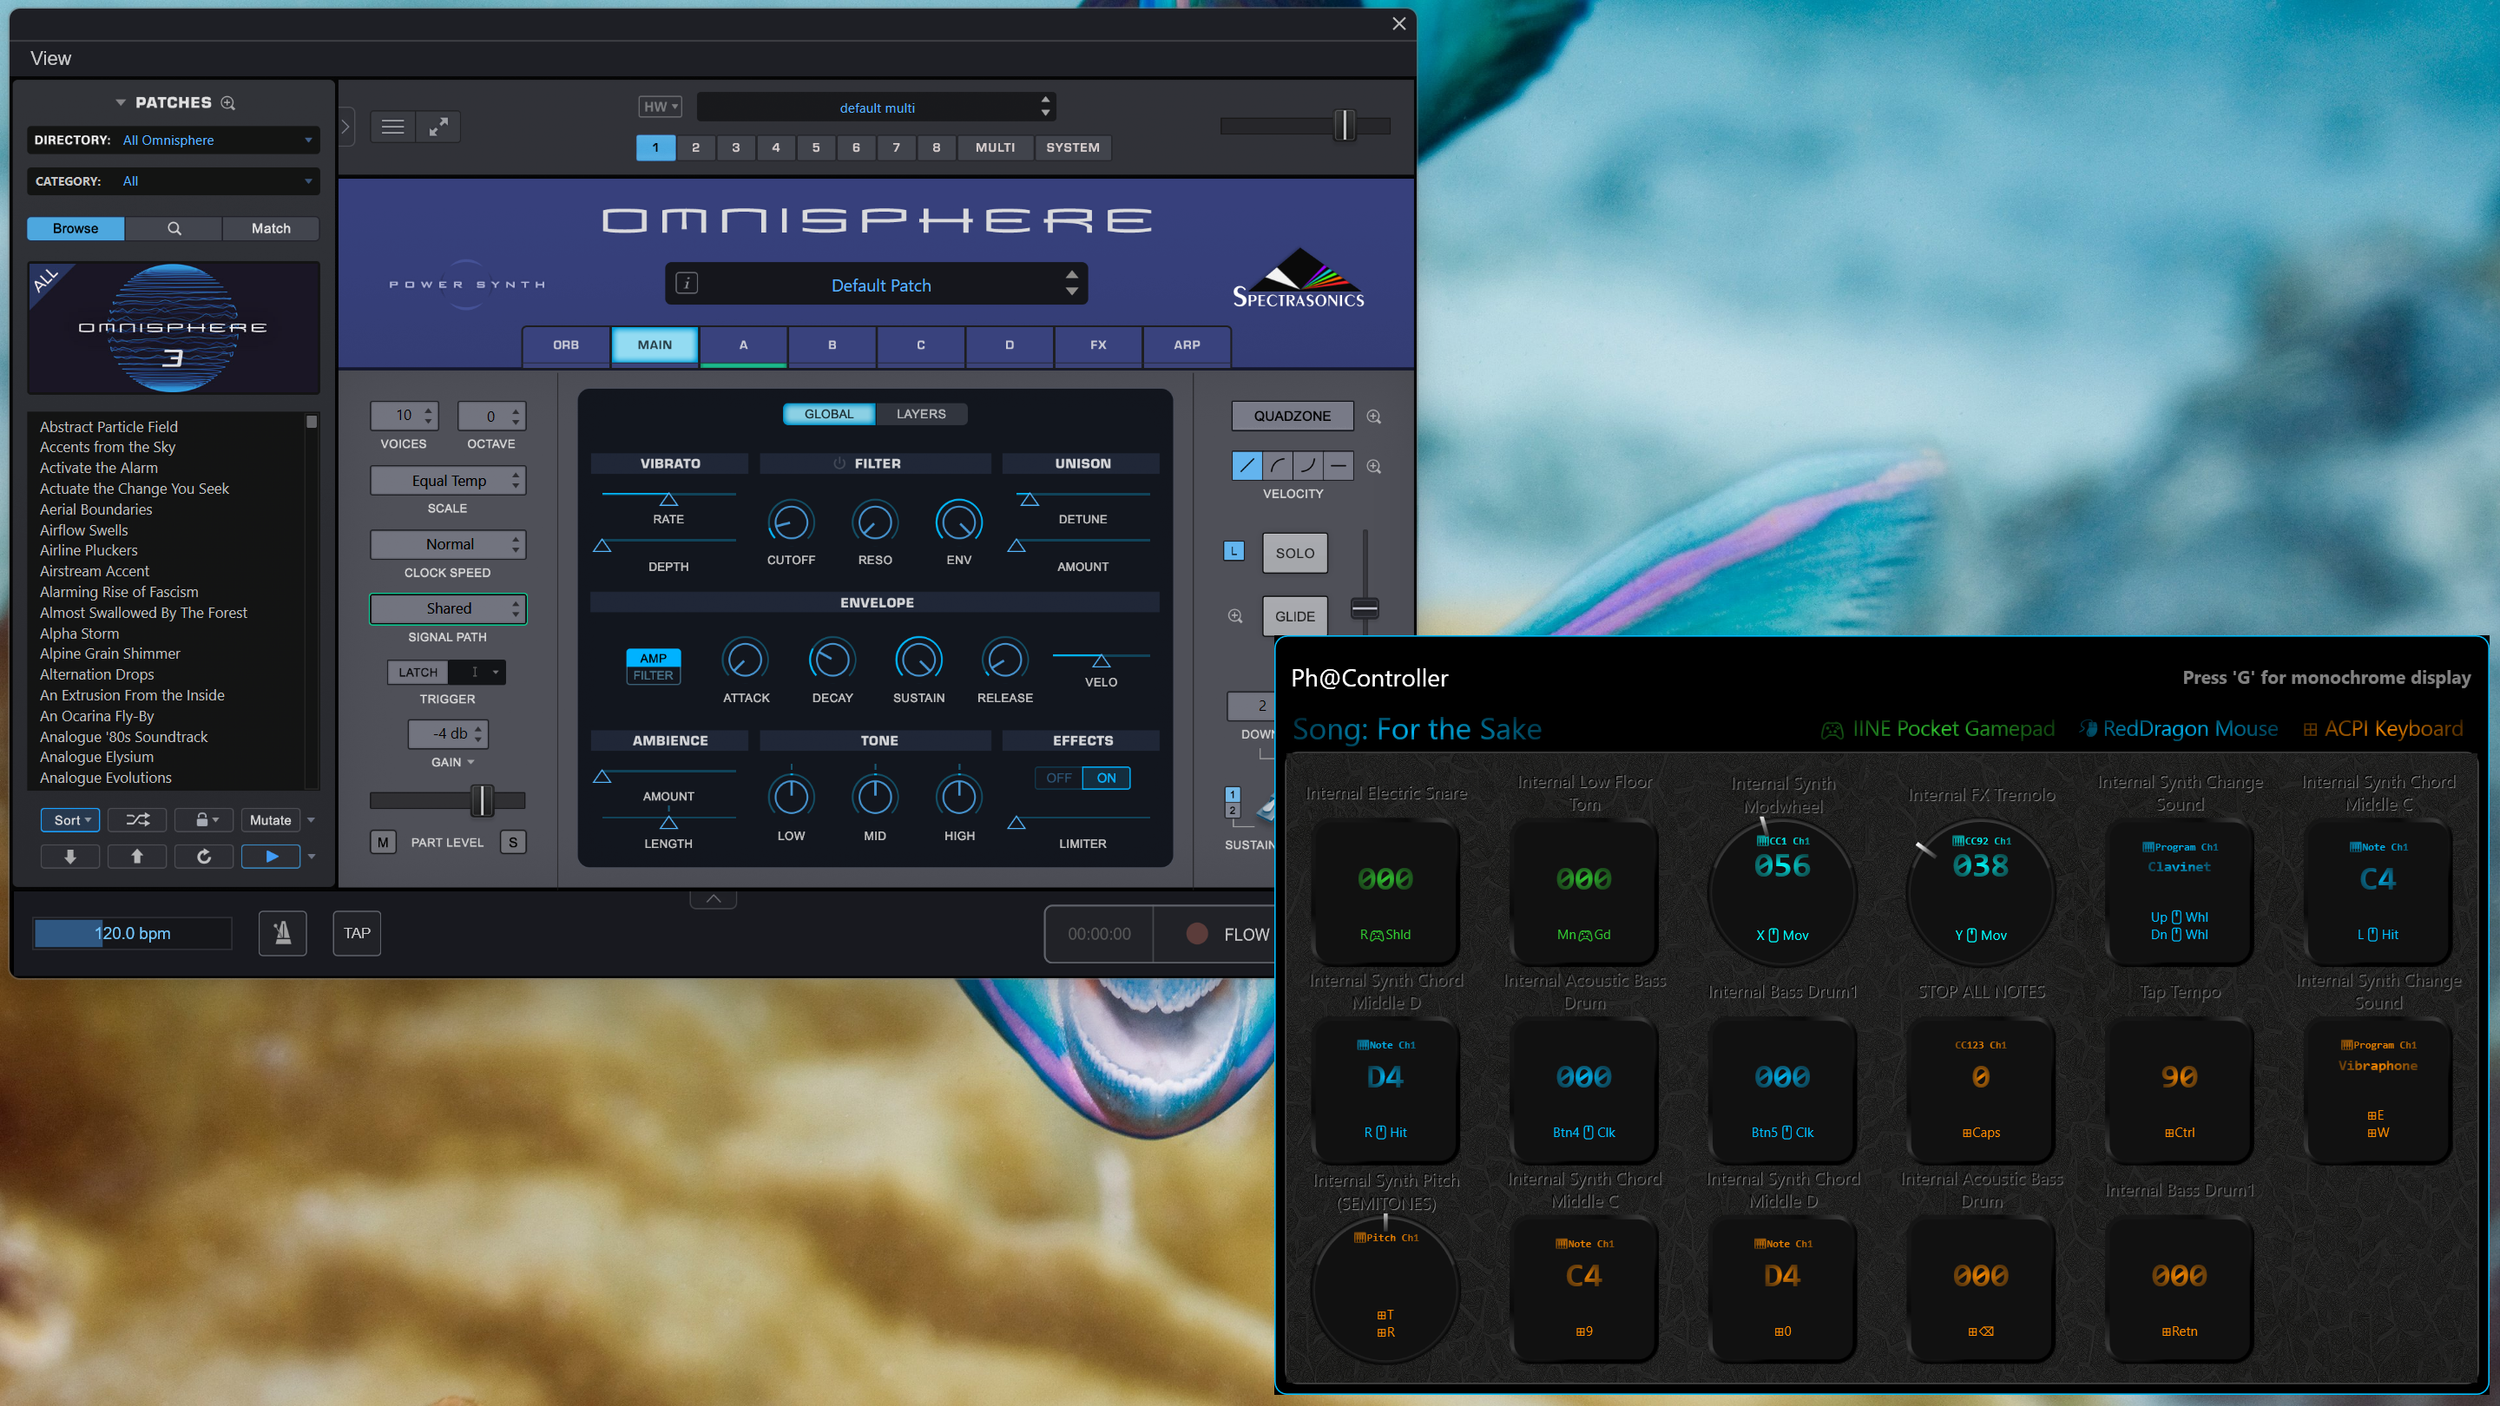
Task: Switch to the FX tab
Action: point(1098,346)
